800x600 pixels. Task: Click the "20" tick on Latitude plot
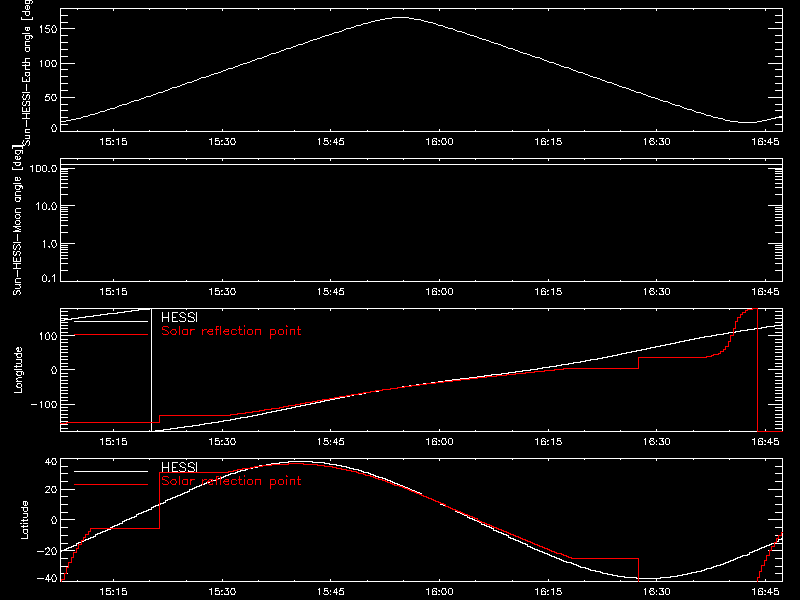[x=51, y=490]
